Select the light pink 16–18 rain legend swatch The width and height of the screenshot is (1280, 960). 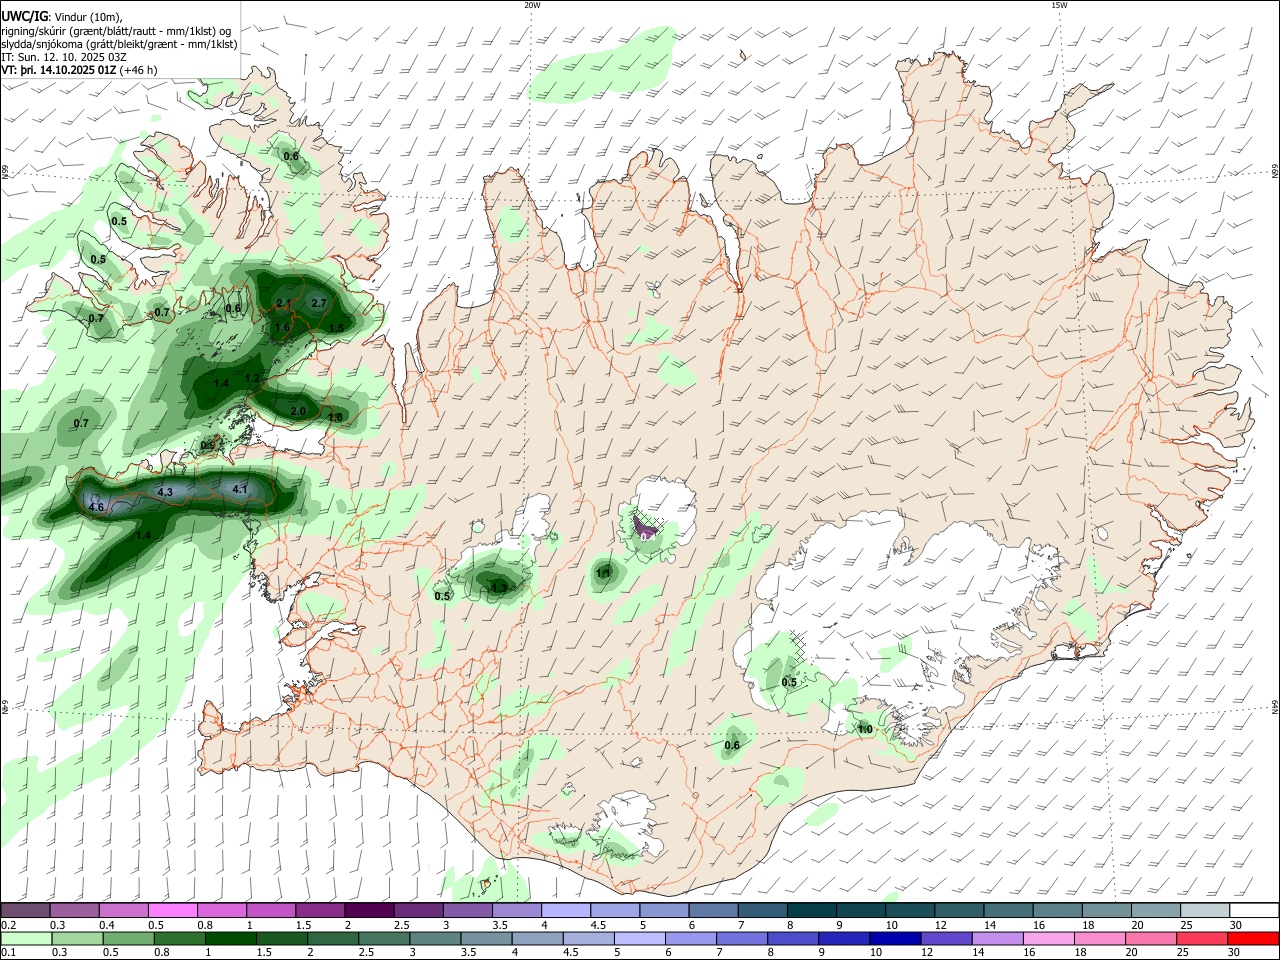(1050, 938)
